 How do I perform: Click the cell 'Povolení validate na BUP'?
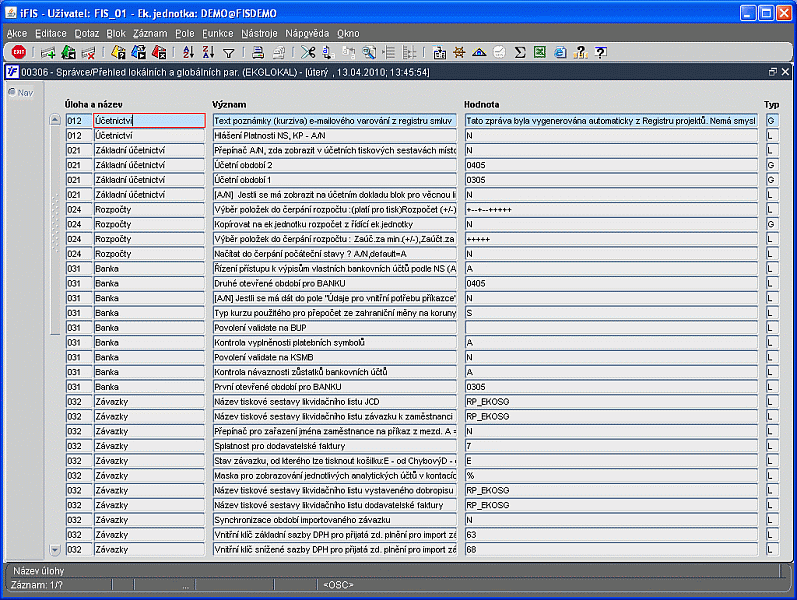tap(334, 327)
